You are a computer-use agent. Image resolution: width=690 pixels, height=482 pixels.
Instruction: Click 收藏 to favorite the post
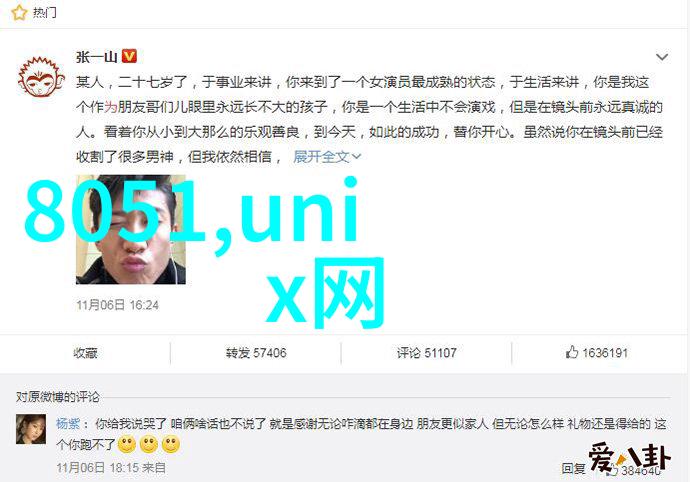point(85,353)
